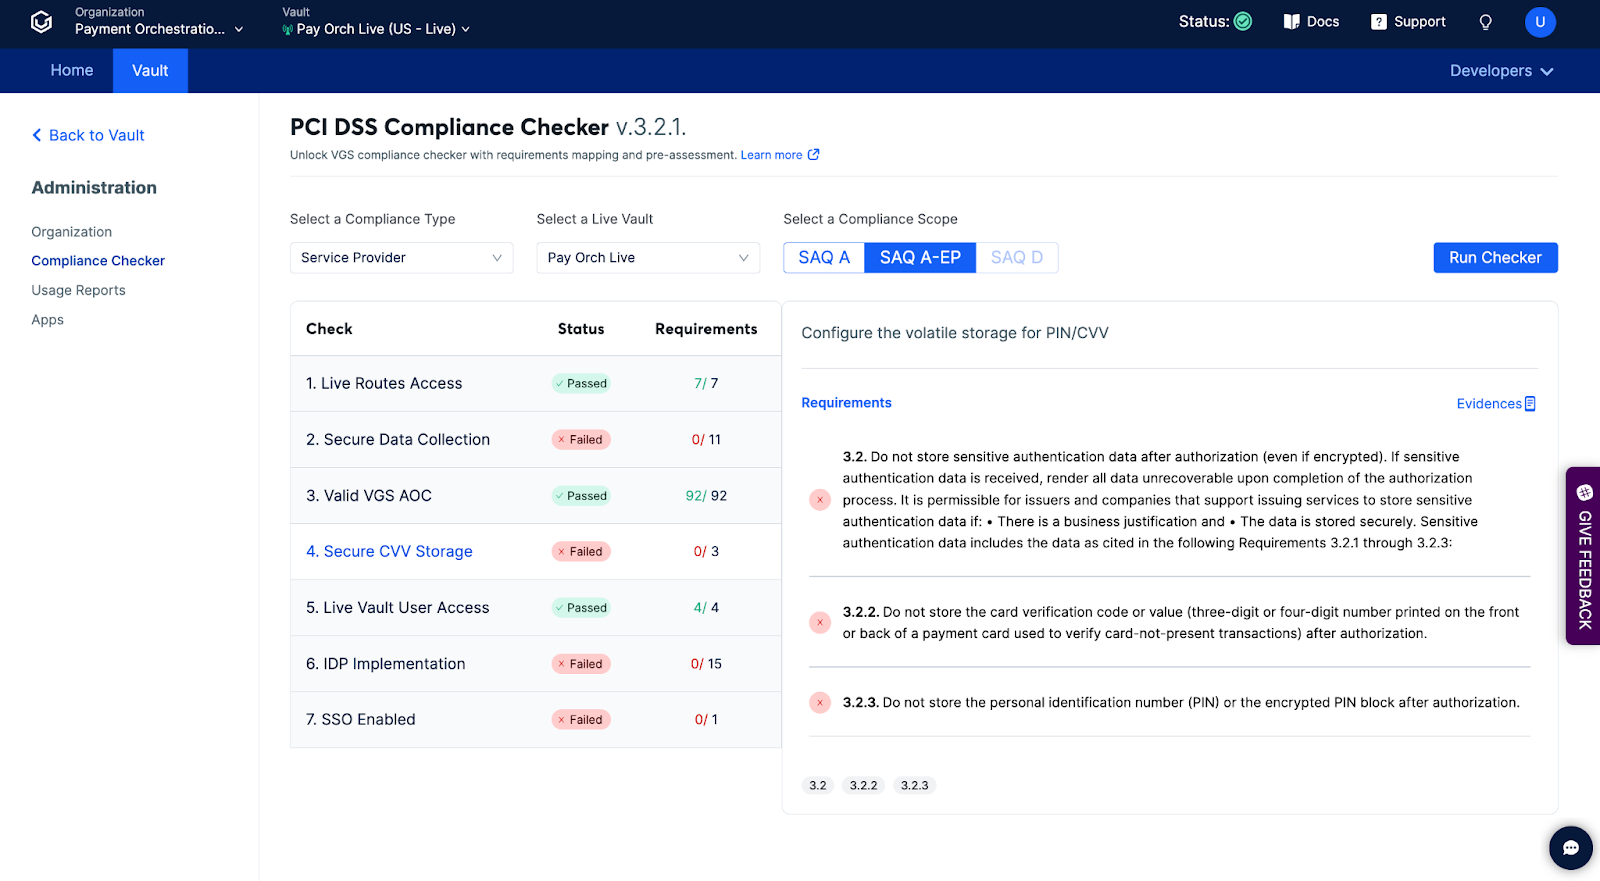Click the 0/11 requirements count
The image size is (1600, 881).
coord(706,440)
